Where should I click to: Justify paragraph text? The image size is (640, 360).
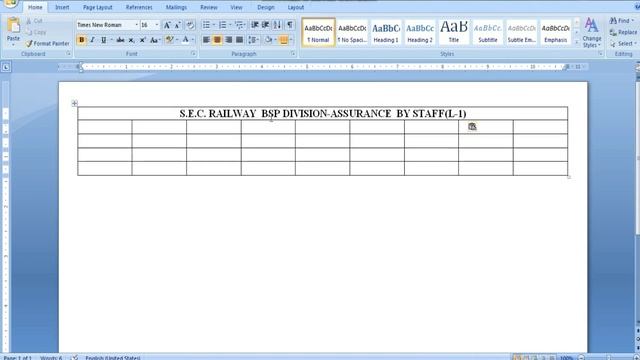click(240, 40)
